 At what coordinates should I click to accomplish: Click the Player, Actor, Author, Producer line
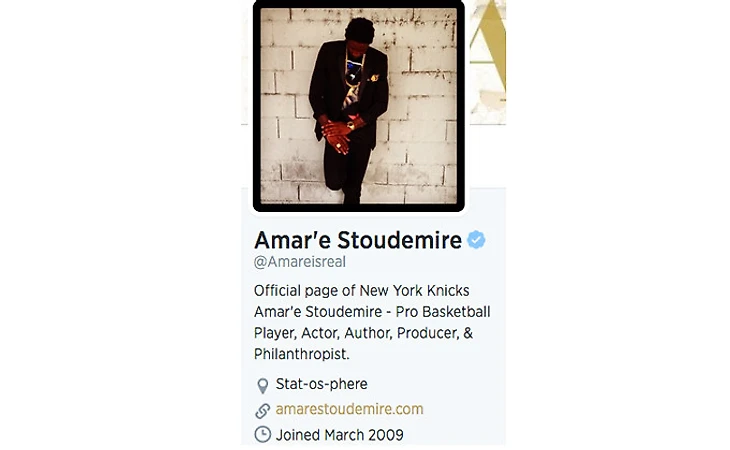[x=363, y=333]
